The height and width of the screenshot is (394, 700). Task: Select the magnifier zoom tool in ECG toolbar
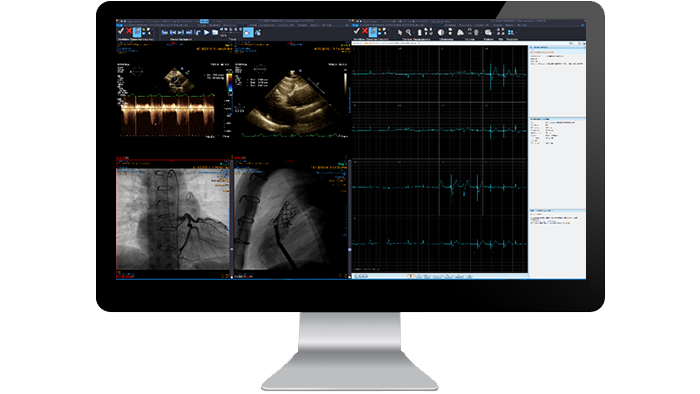408,32
